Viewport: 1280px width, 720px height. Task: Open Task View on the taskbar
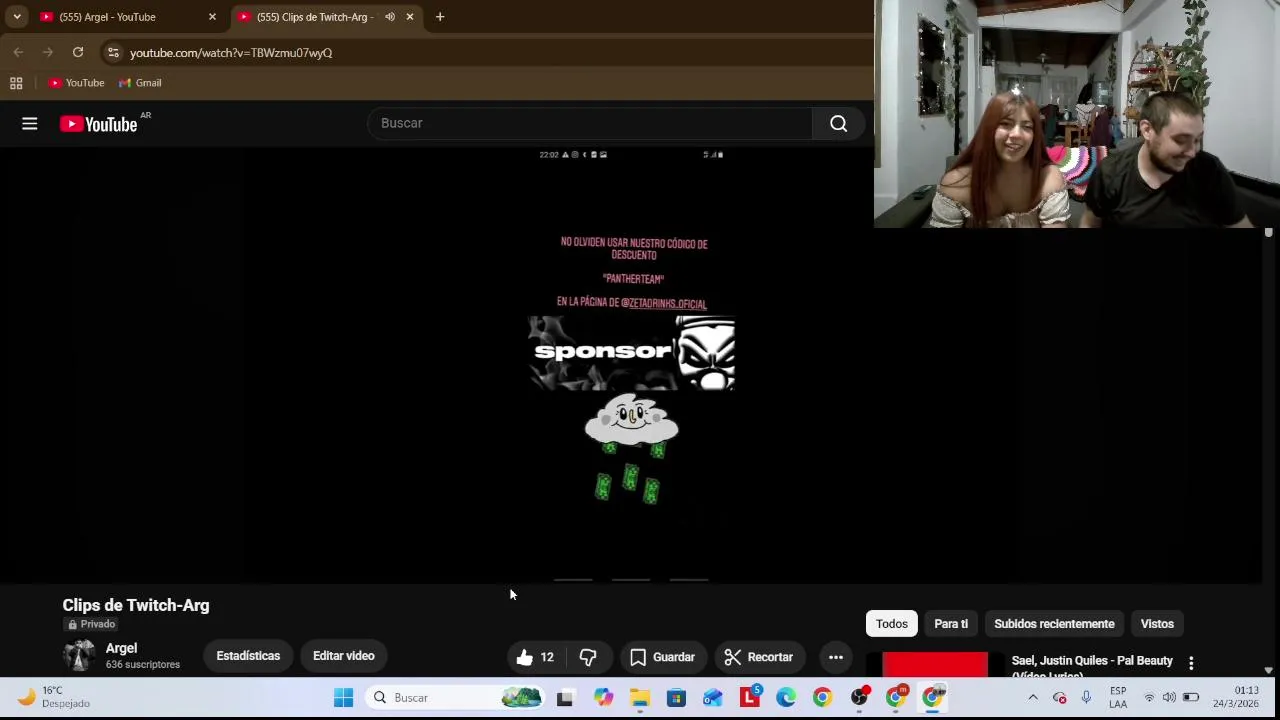(x=565, y=698)
